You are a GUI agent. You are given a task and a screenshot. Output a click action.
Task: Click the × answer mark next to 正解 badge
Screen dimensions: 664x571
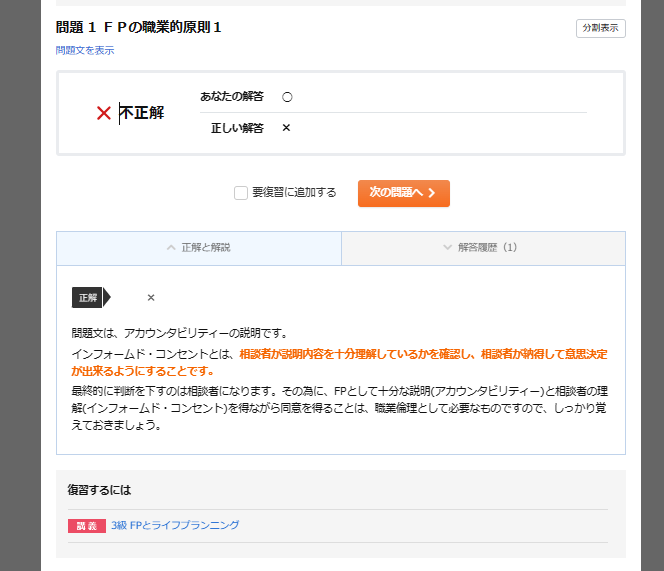point(151,297)
